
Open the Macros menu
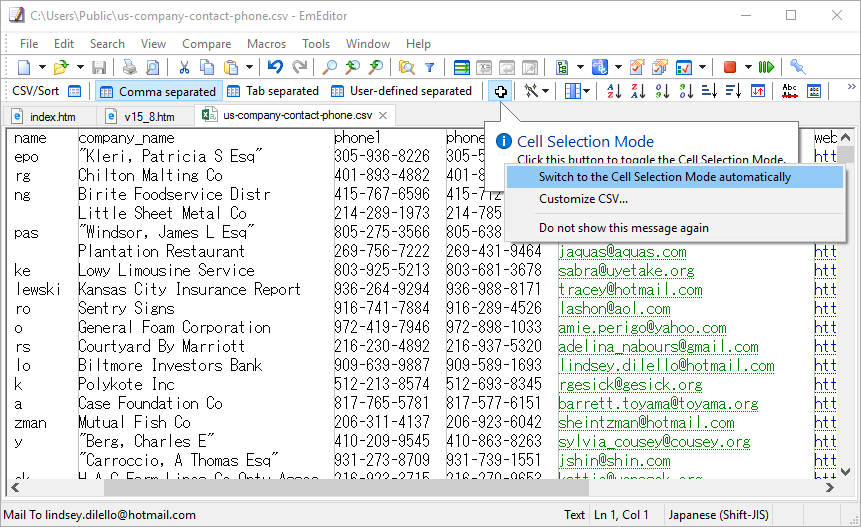[x=266, y=44]
